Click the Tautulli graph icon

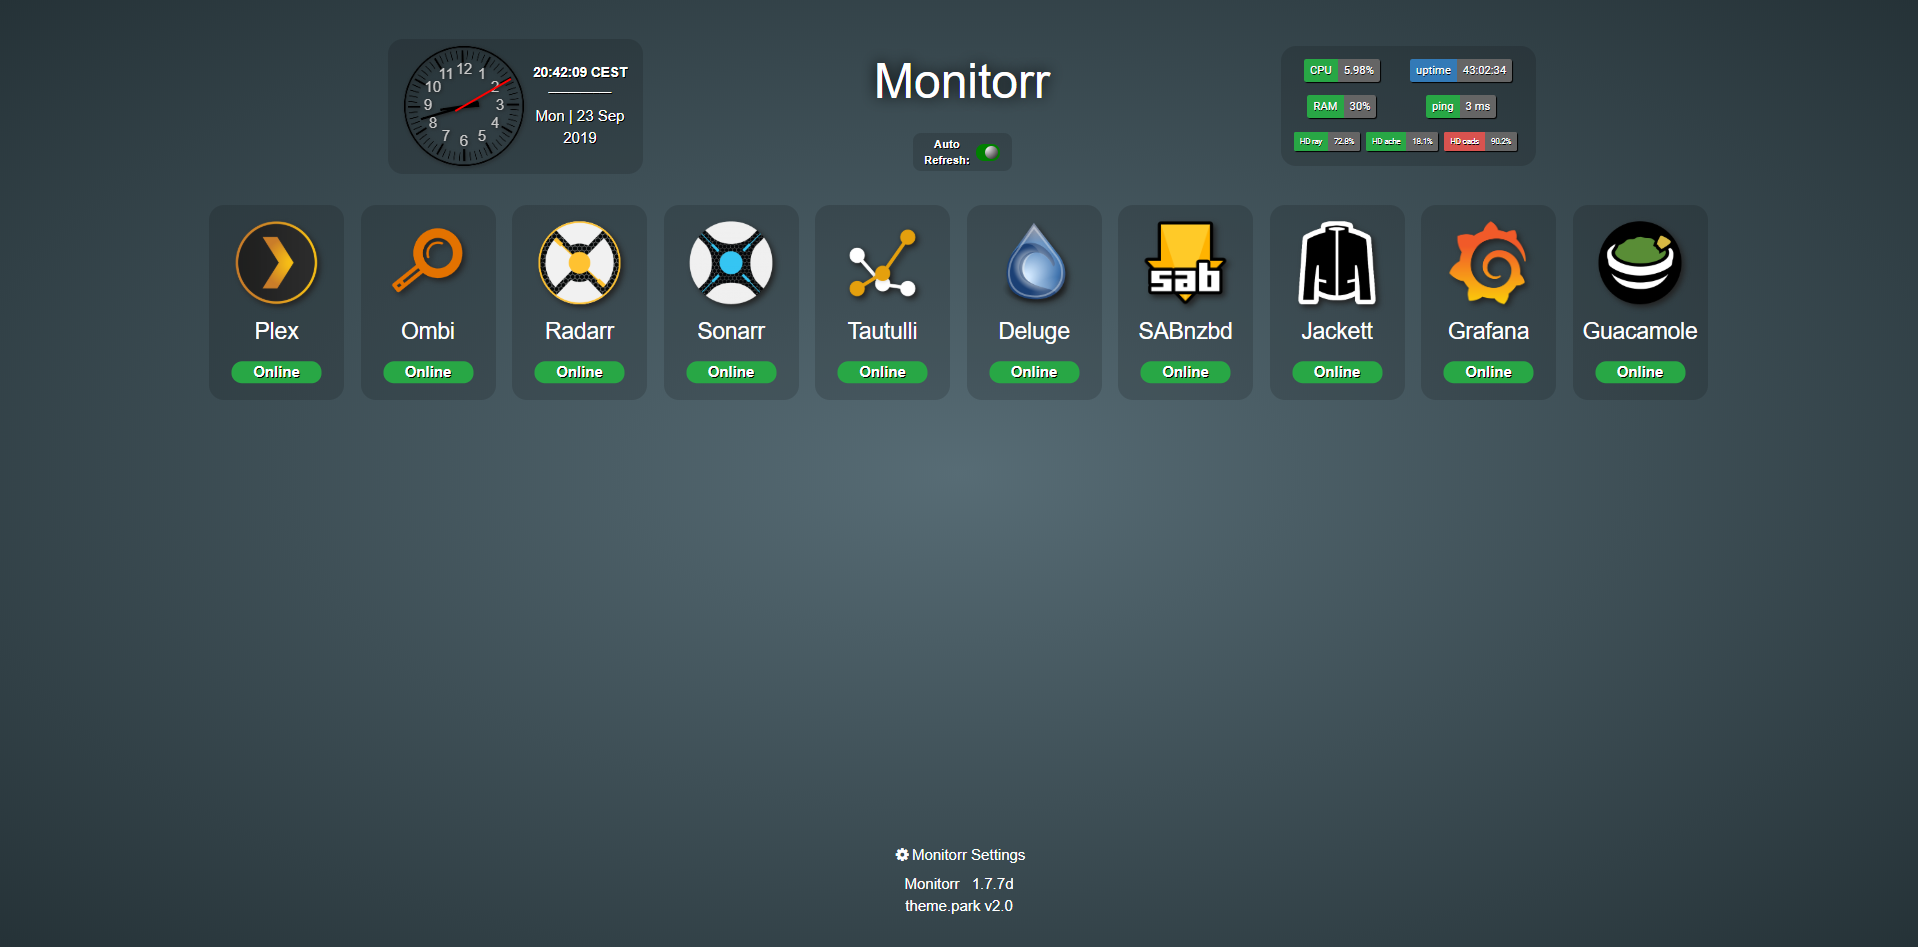[882, 264]
